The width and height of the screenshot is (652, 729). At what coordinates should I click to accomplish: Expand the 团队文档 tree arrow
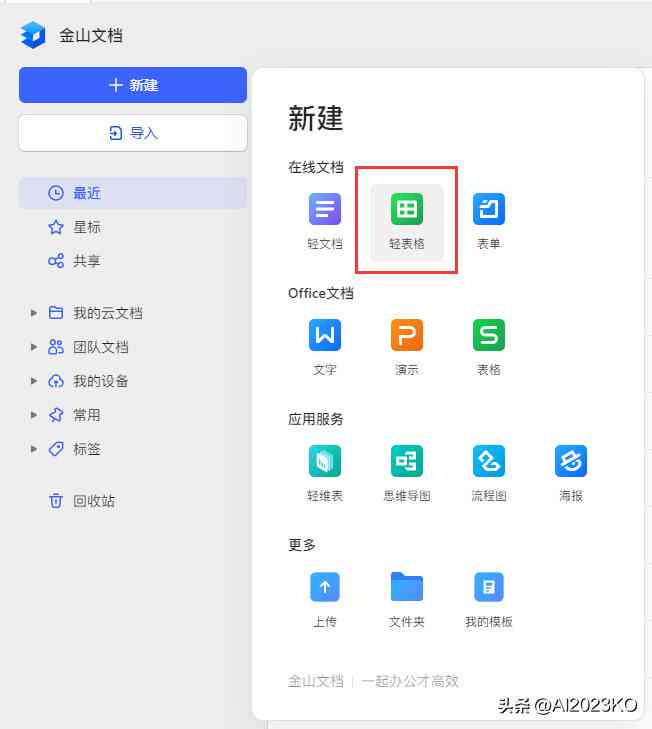(33, 347)
